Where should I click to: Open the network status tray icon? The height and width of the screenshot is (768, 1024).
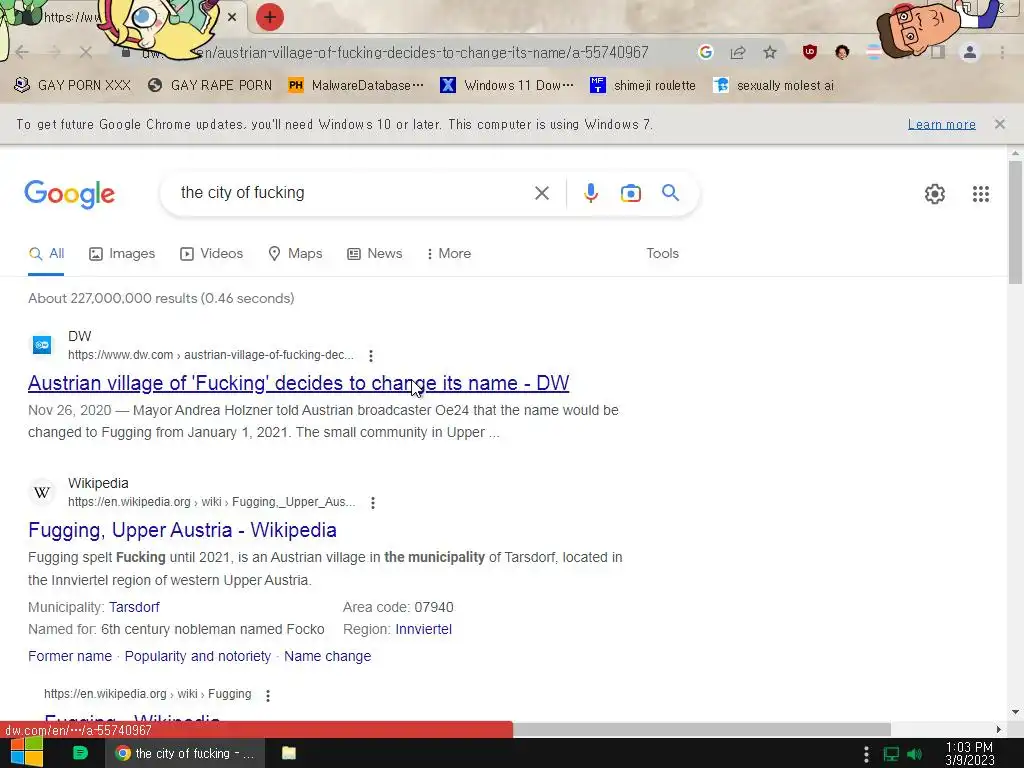pos(891,754)
